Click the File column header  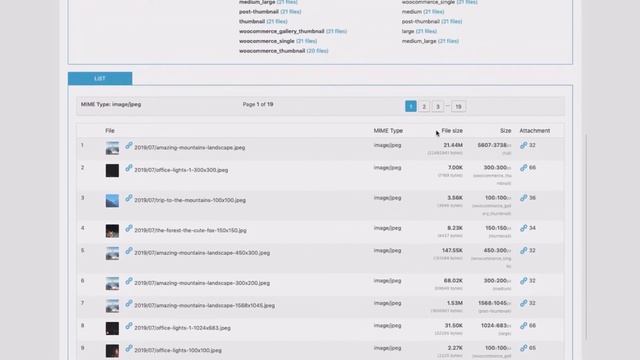coord(110,131)
